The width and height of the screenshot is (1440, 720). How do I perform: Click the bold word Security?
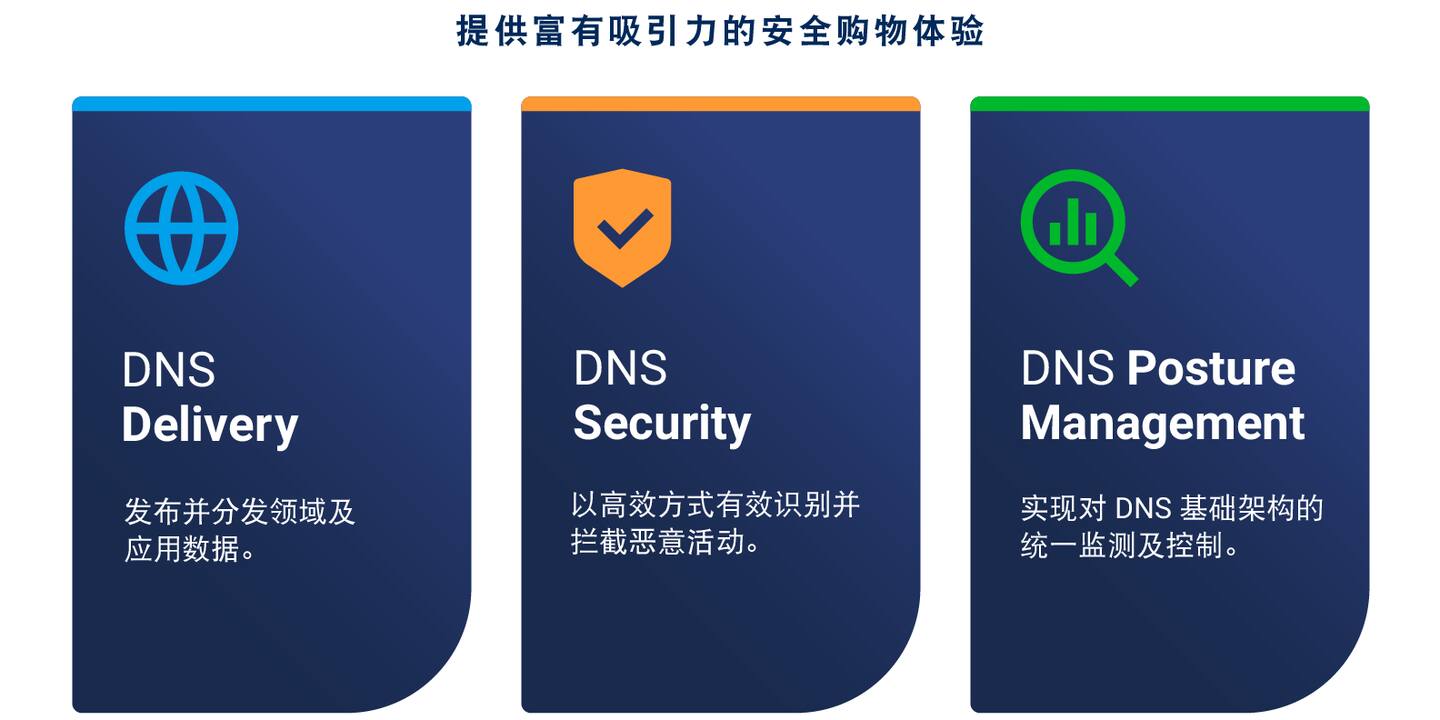coord(661,423)
